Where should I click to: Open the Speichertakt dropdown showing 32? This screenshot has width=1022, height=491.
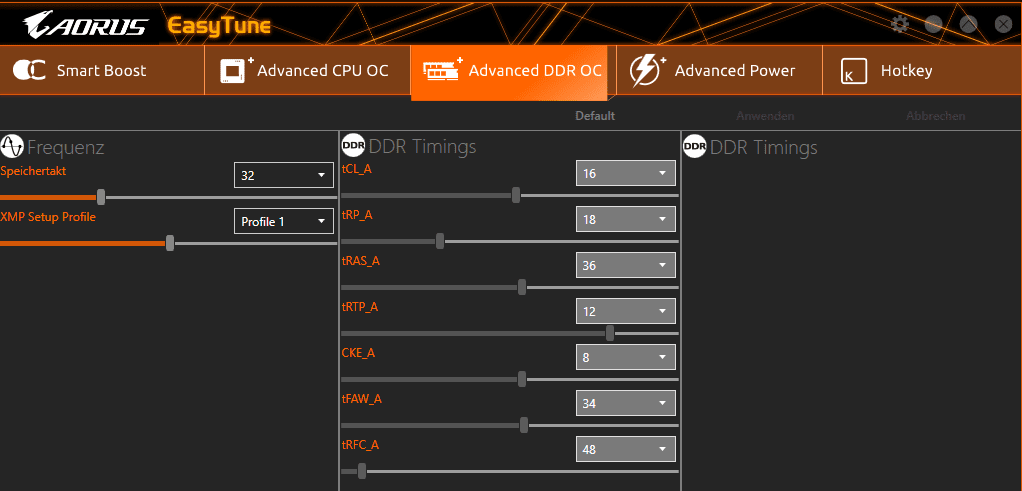point(284,175)
